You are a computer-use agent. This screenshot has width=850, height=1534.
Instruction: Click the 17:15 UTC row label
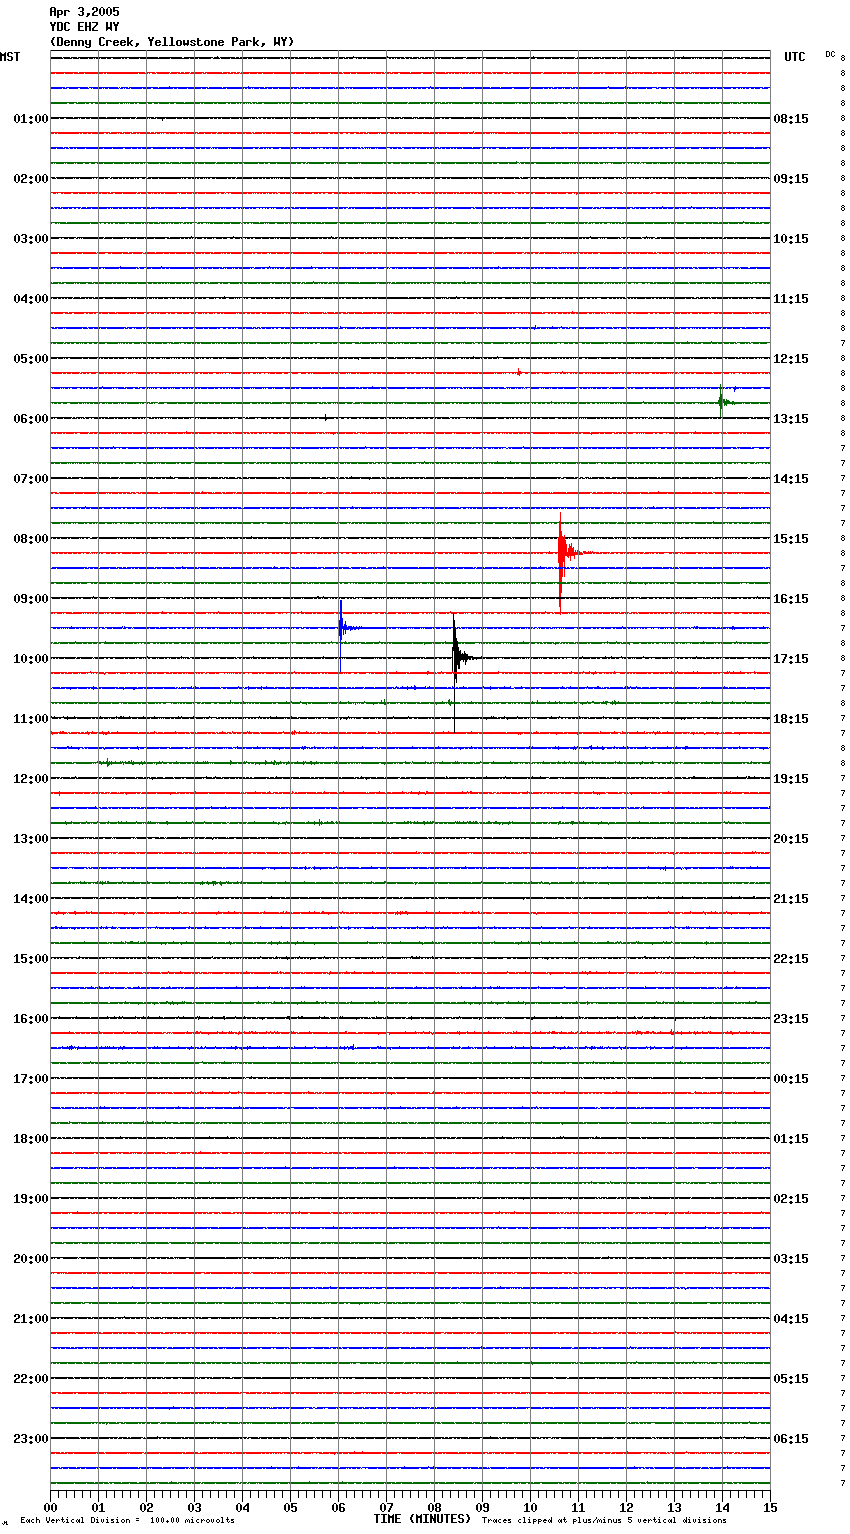click(x=791, y=659)
